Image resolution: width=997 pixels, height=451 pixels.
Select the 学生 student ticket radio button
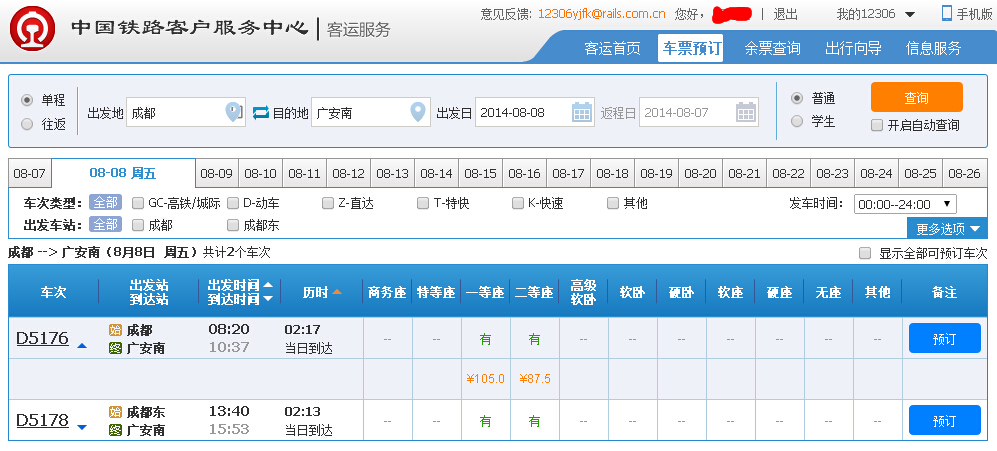tap(797, 122)
